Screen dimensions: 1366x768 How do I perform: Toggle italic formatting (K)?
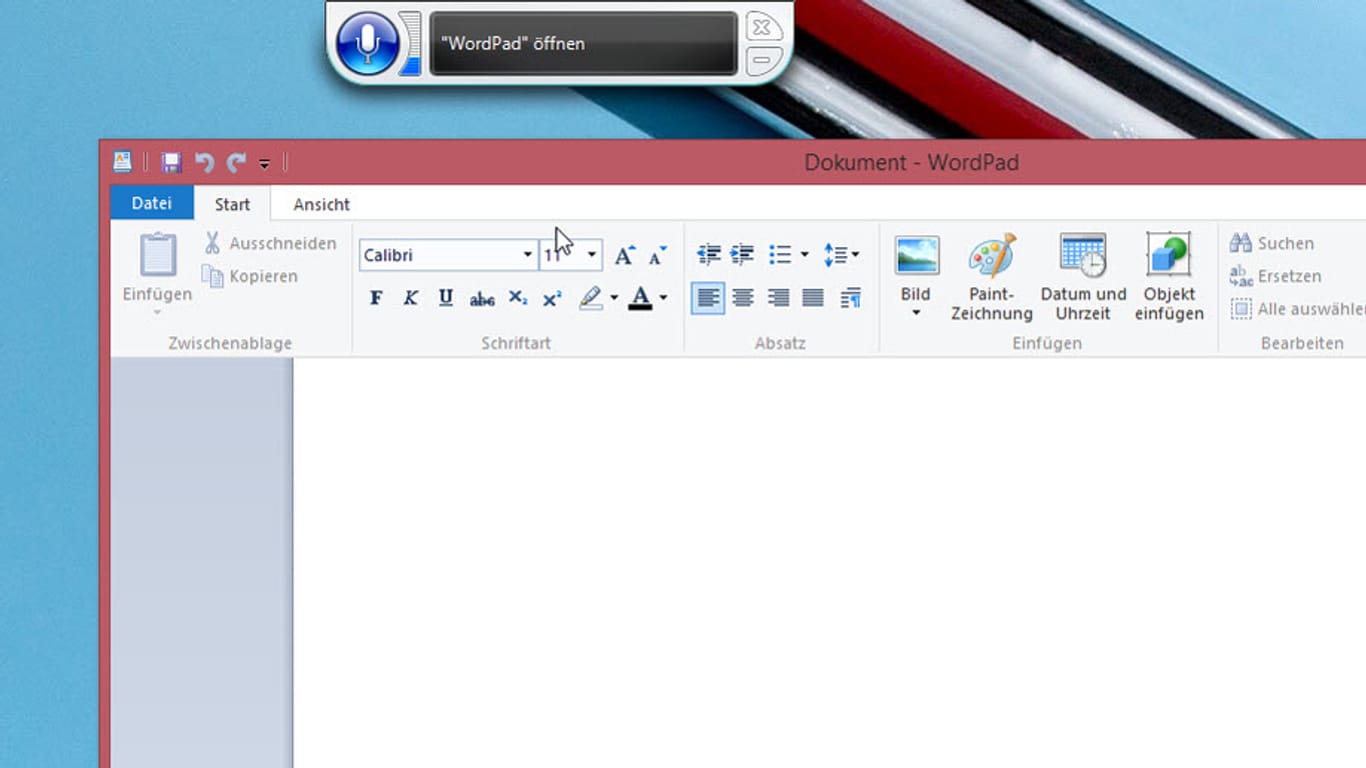(x=411, y=298)
